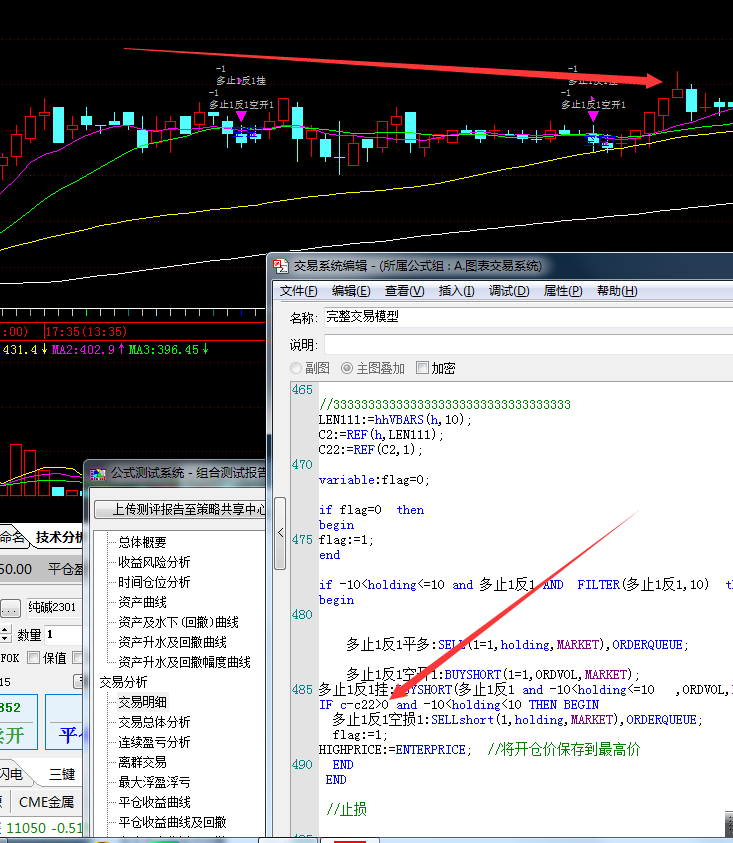Image resolution: width=733 pixels, height=843 pixels.
Task: Tick the 保值 checkbox
Action: 33,657
